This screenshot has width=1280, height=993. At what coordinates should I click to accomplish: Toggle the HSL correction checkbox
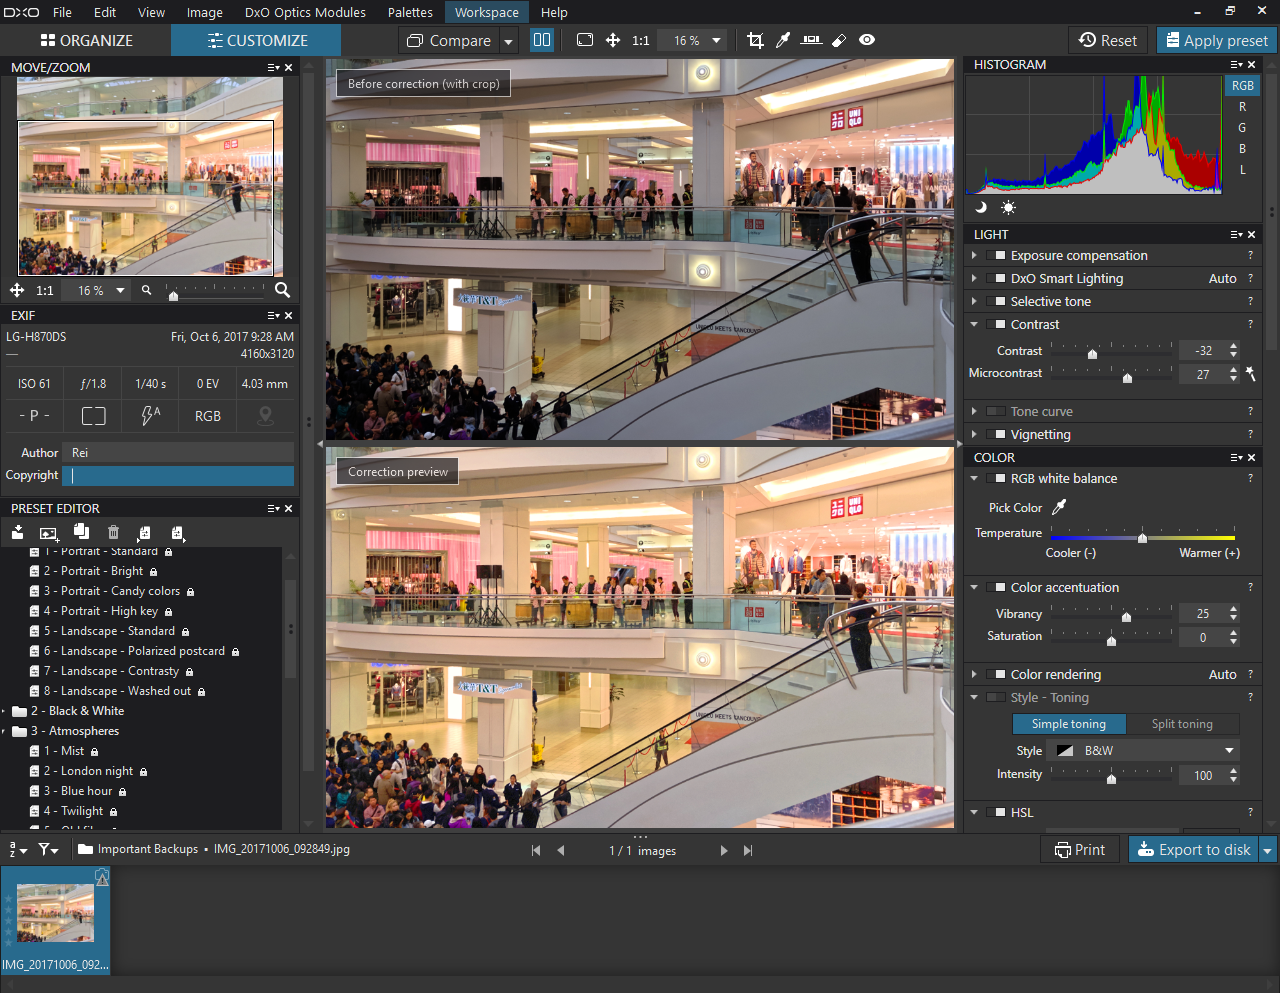996,813
